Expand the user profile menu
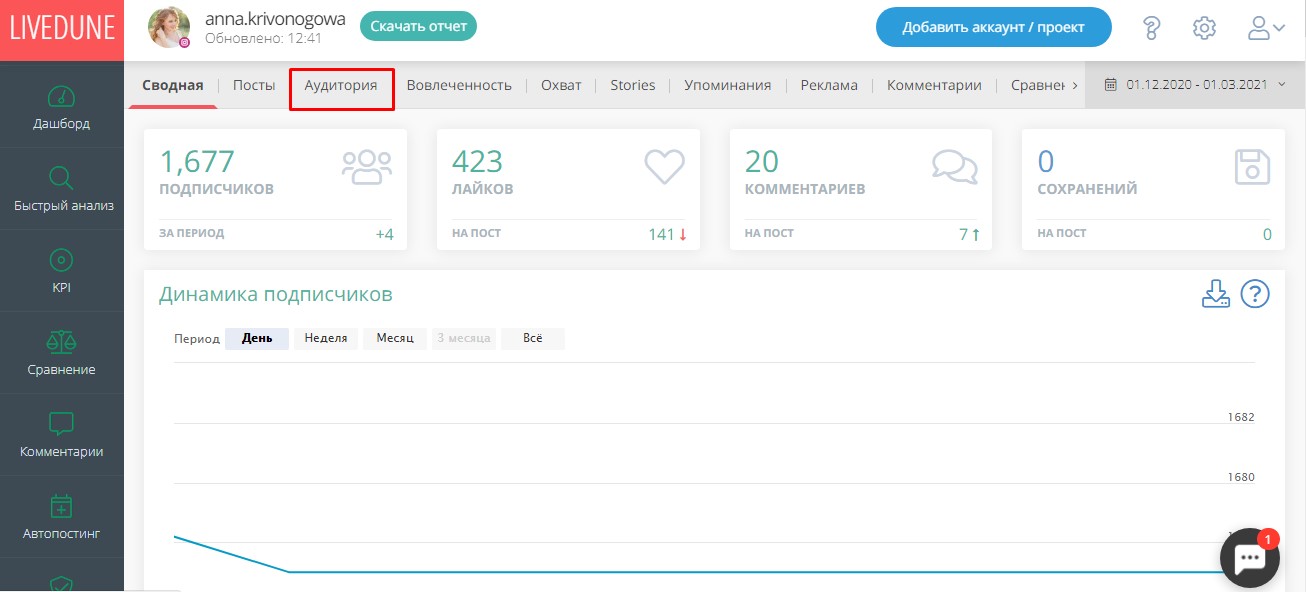1306x592 pixels. 1266,28
